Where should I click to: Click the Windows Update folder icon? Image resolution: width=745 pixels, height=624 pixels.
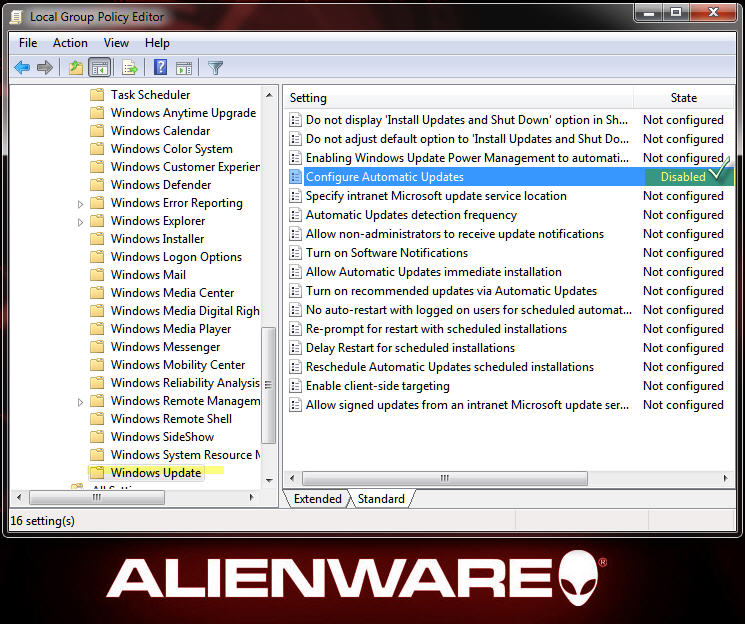(x=97, y=472)
